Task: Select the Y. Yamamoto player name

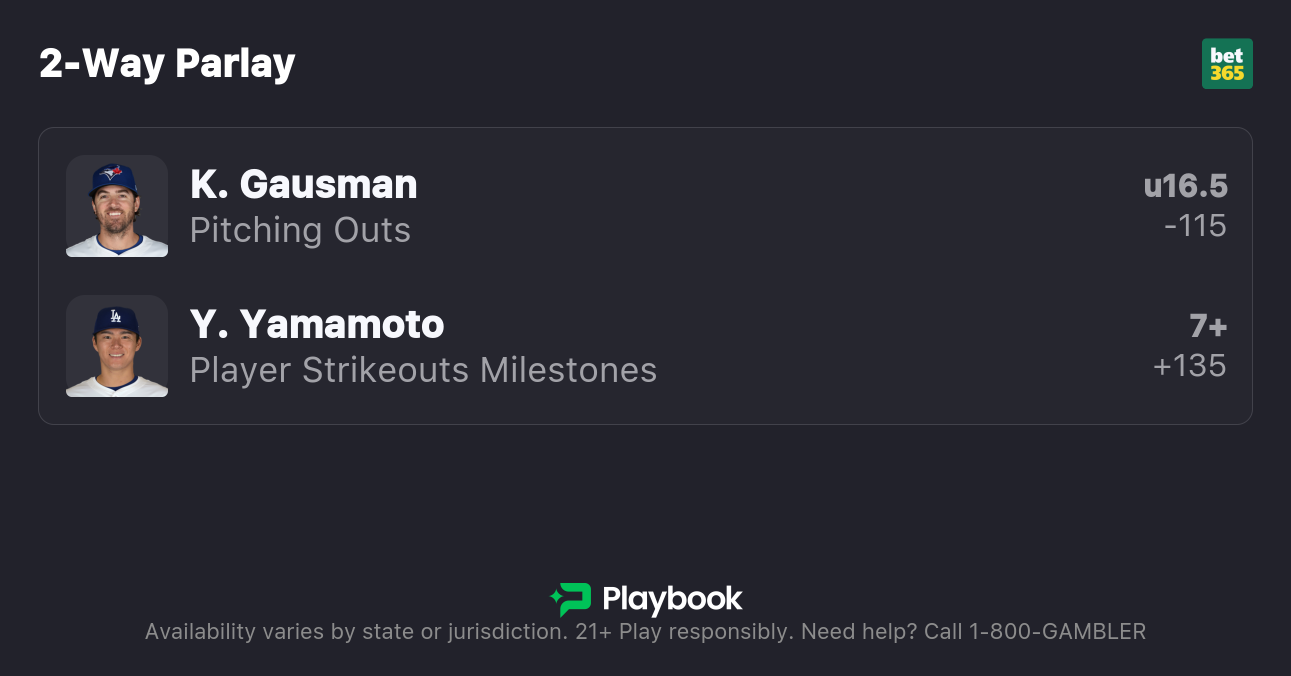Action: point(317,324)
